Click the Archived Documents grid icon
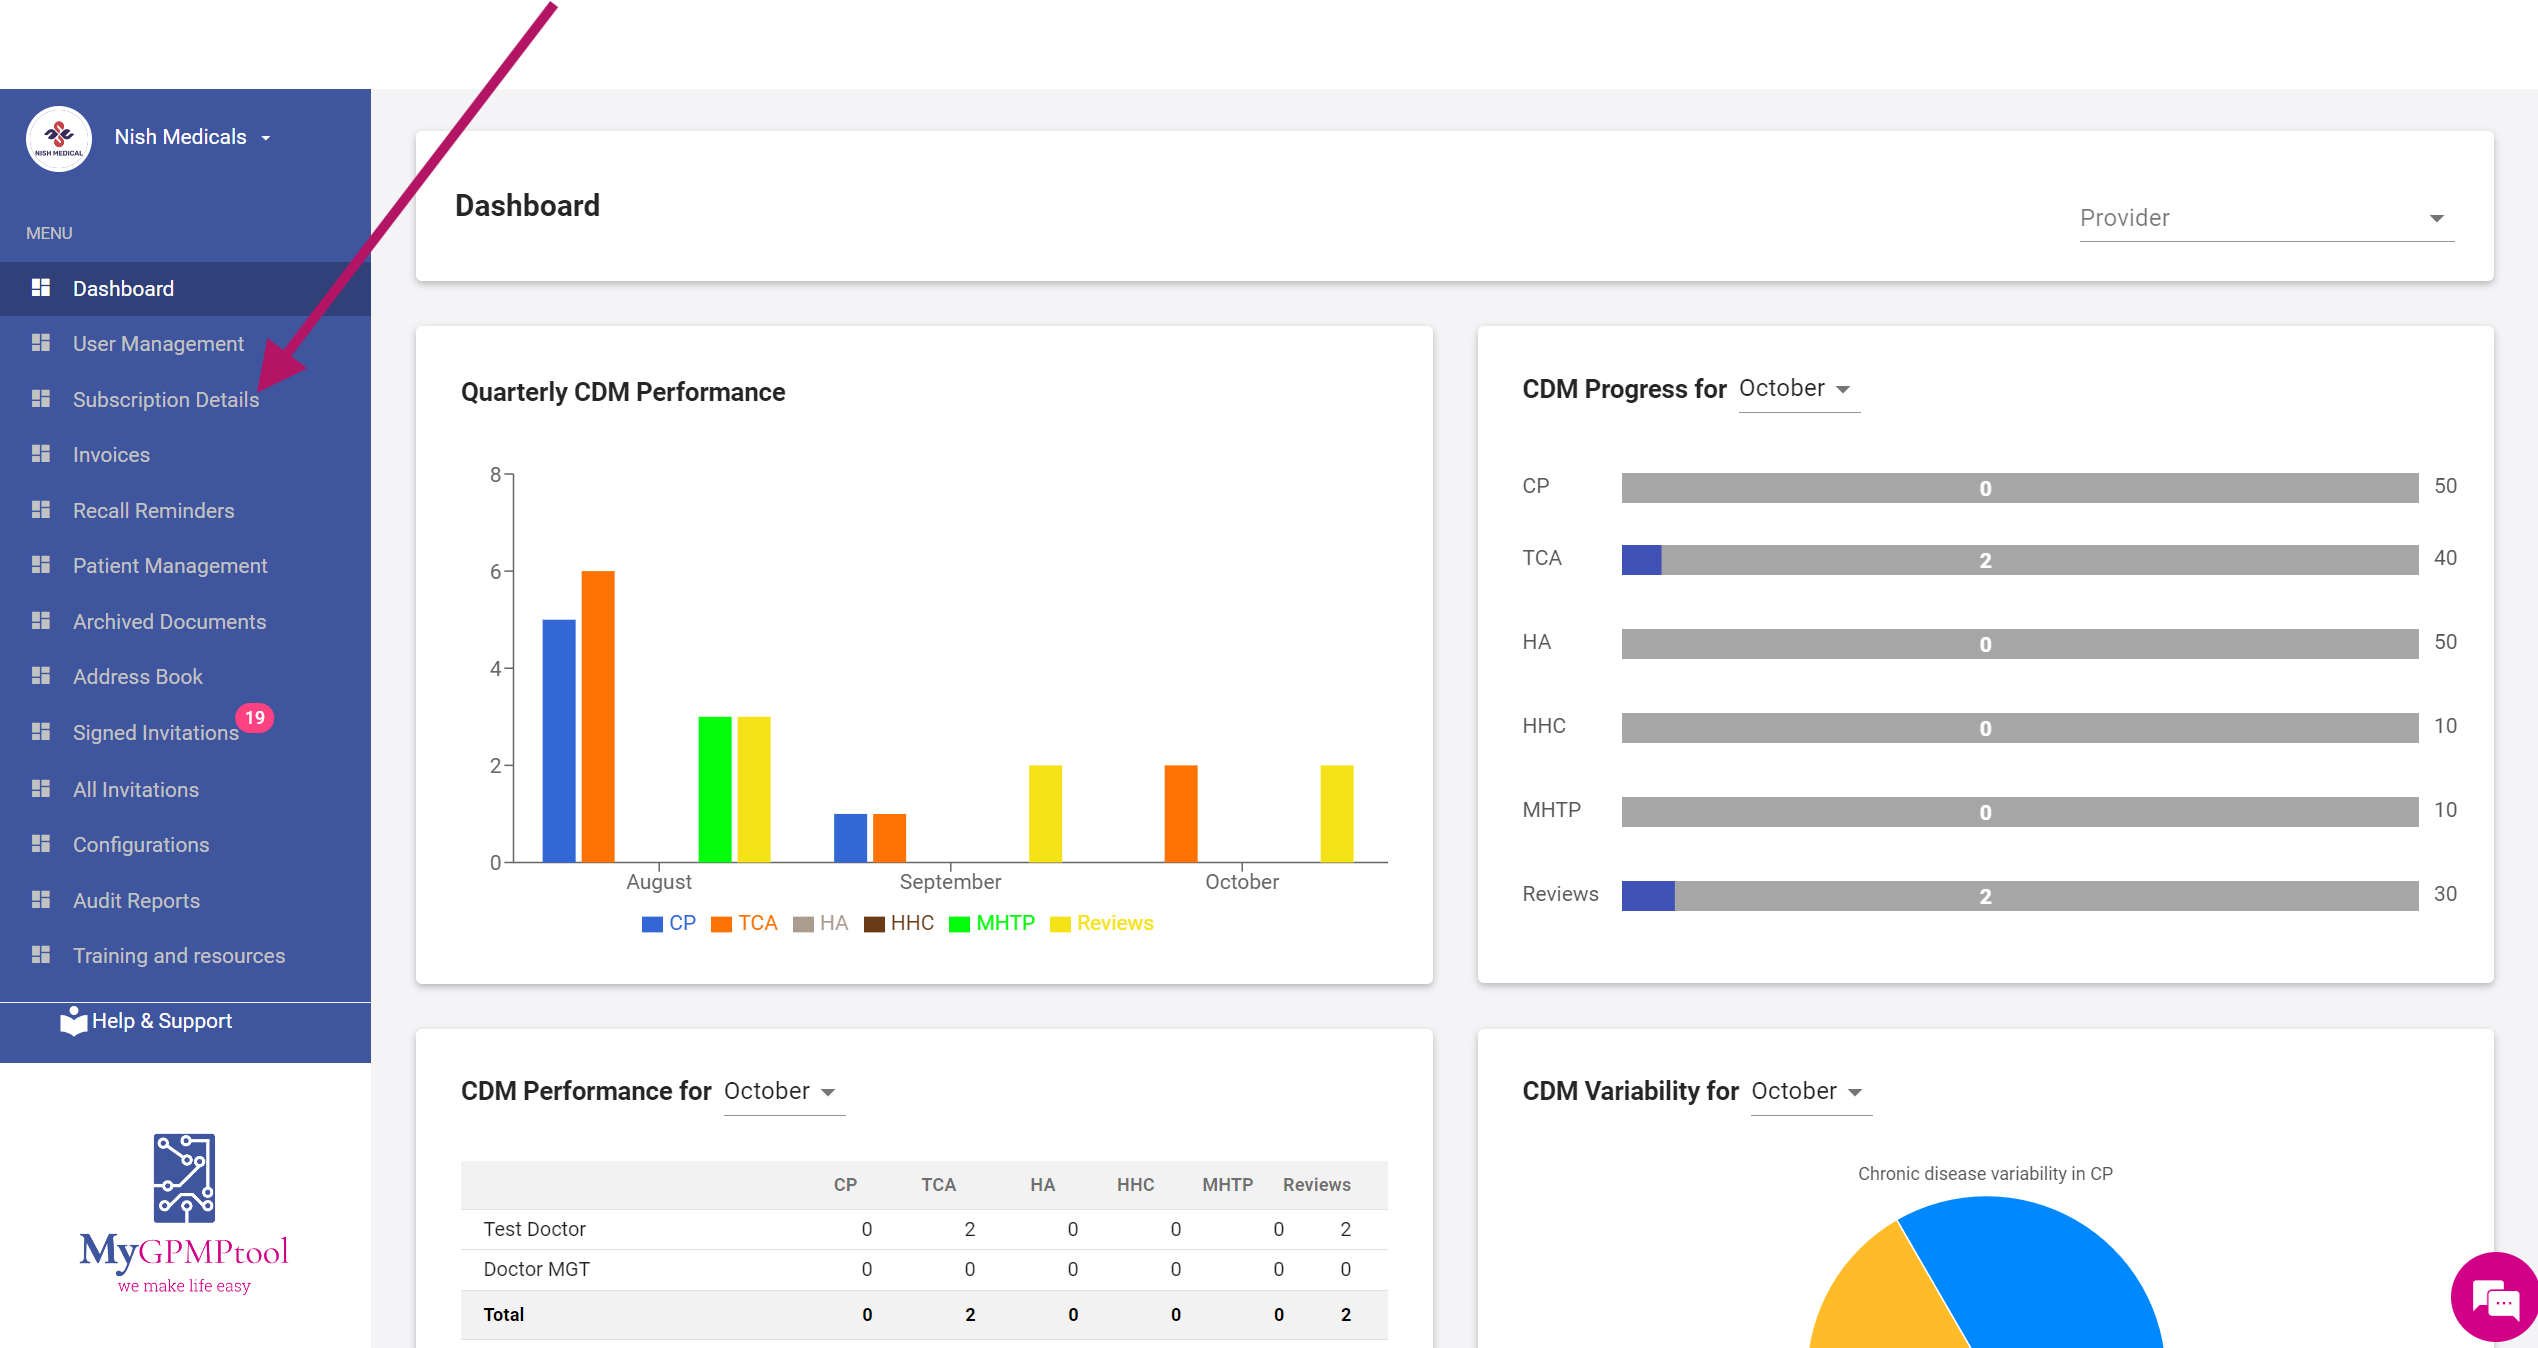 click(41, 621)
